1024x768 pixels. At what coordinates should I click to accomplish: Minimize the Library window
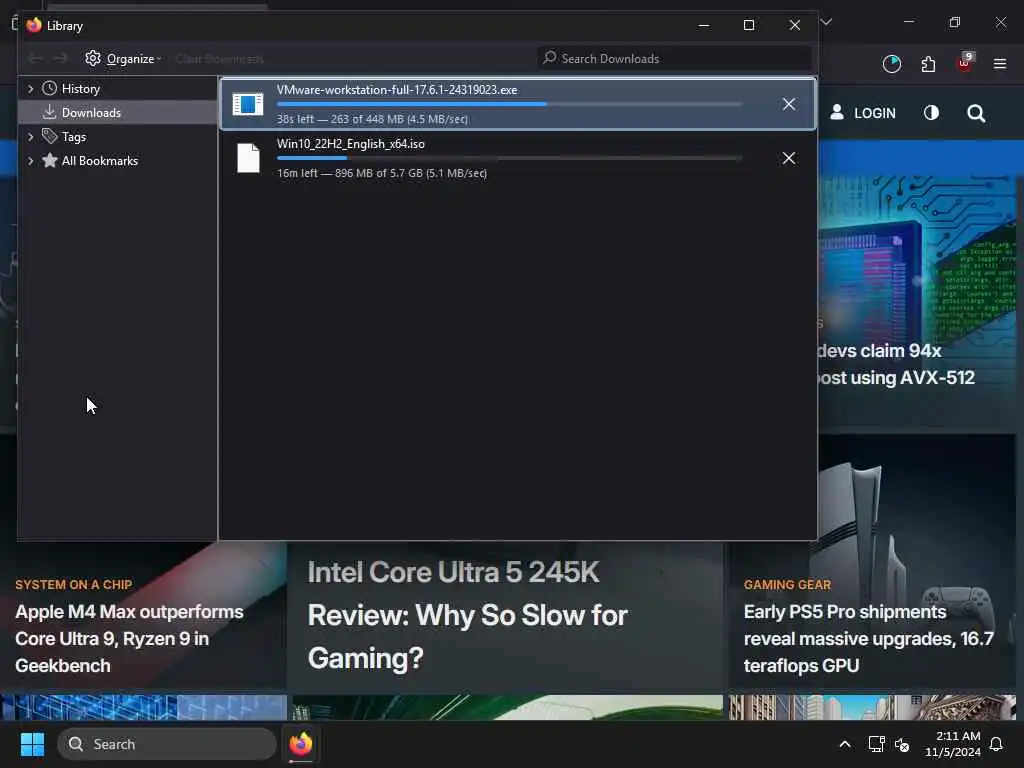703,25
